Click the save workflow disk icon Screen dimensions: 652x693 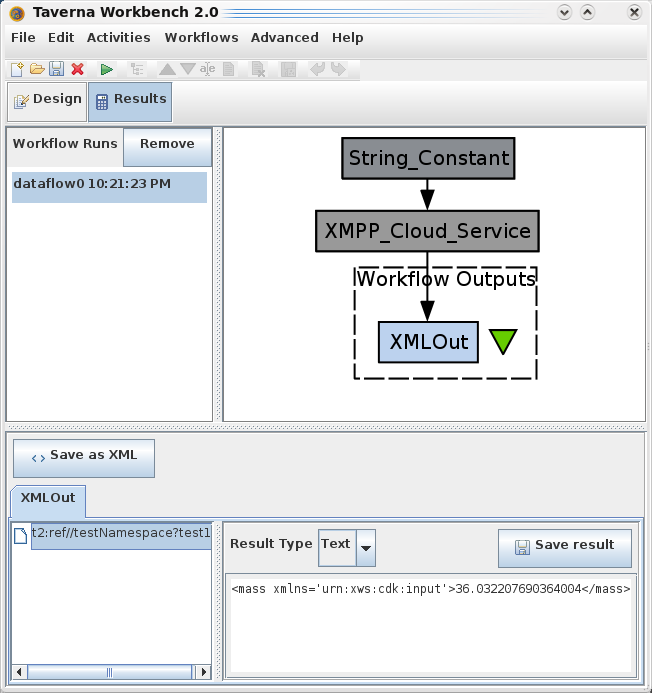tap(56, 69)
